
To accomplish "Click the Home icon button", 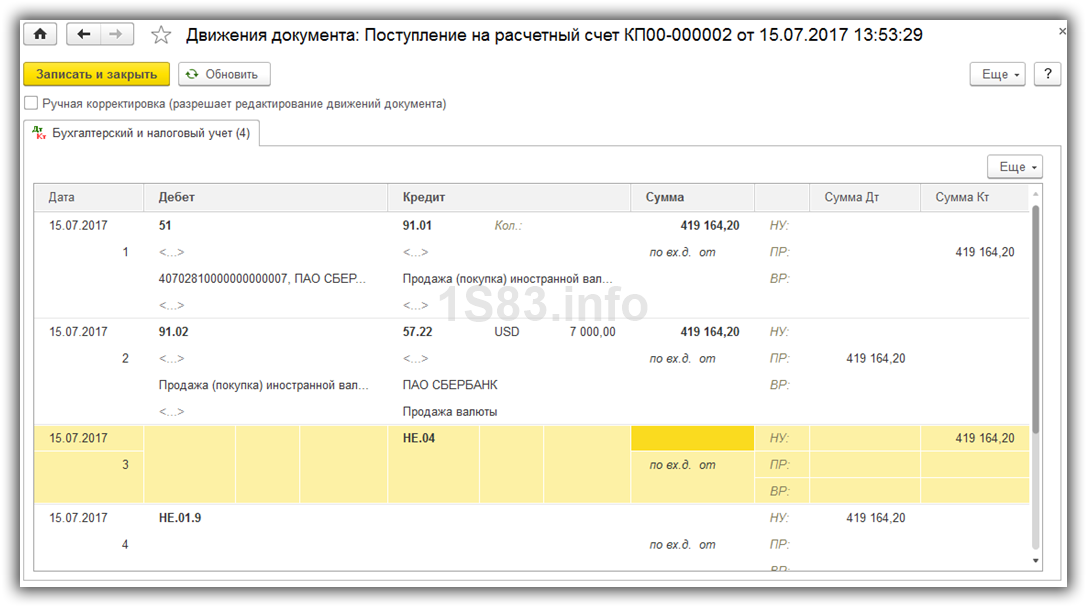I will [x=40, y=35].
